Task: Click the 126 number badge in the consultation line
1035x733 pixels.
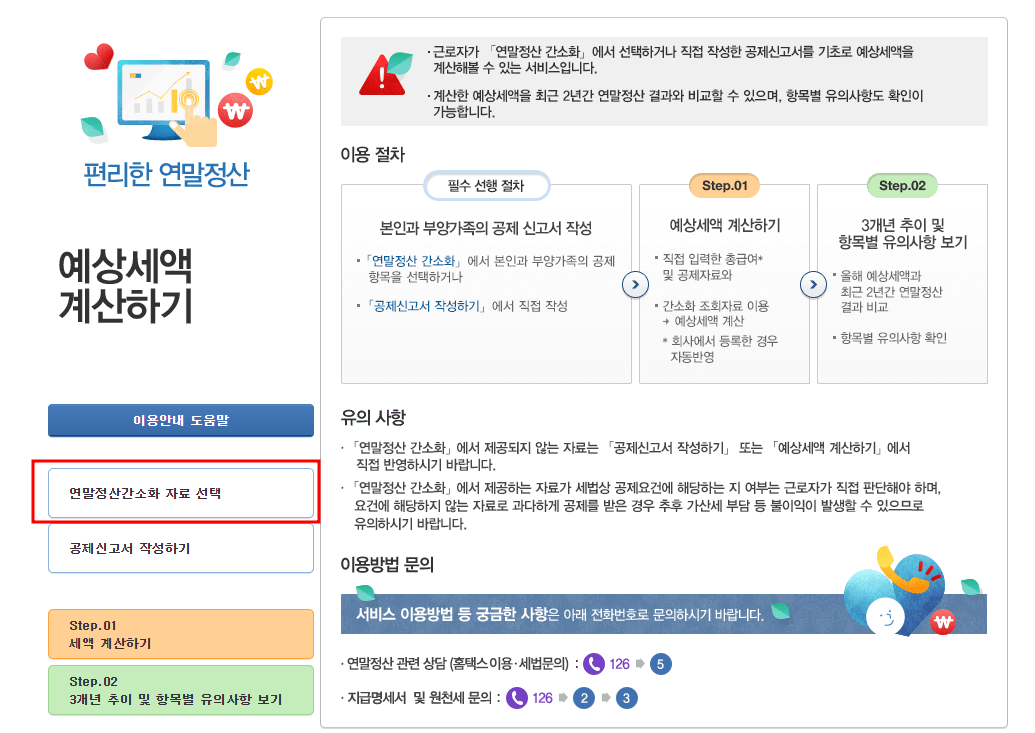Action: pyautogui.click(x=618, y=664)
